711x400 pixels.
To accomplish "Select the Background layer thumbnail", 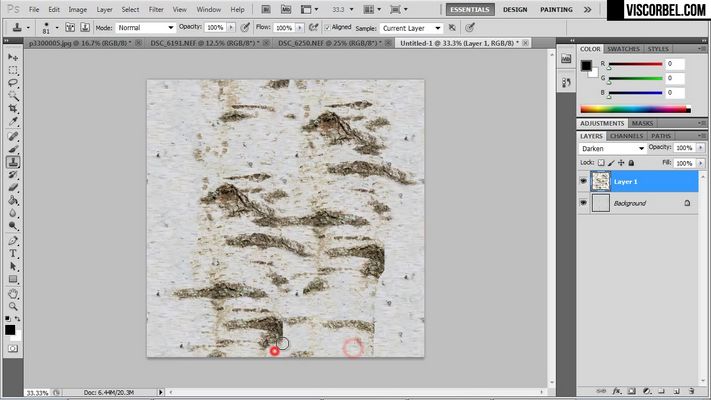I will (601, 203).
